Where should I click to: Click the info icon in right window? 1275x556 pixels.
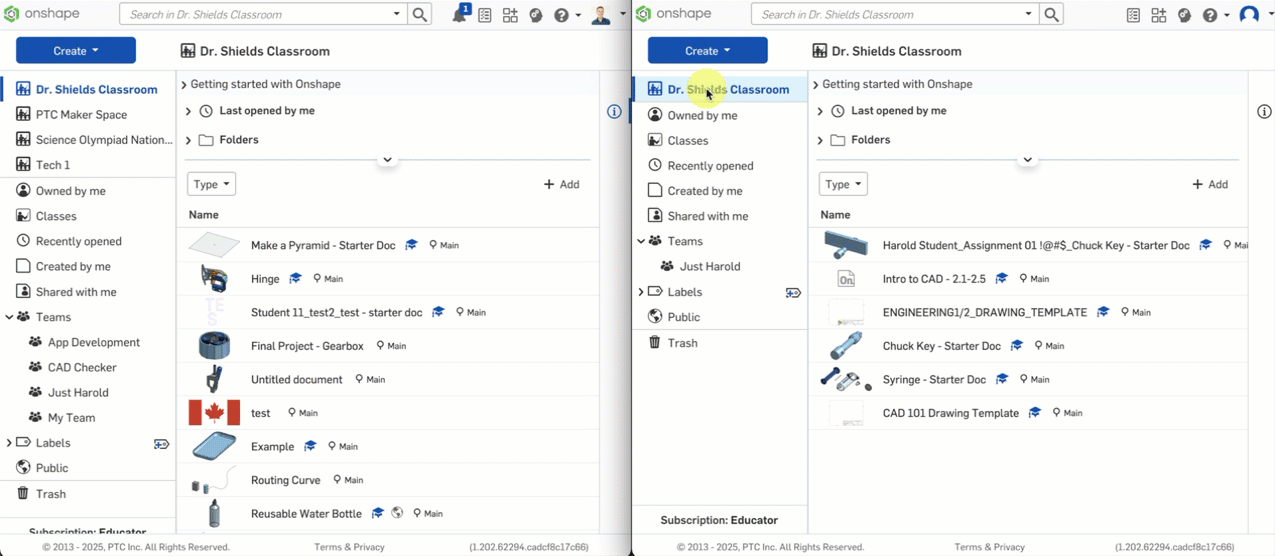[1264, 111]
